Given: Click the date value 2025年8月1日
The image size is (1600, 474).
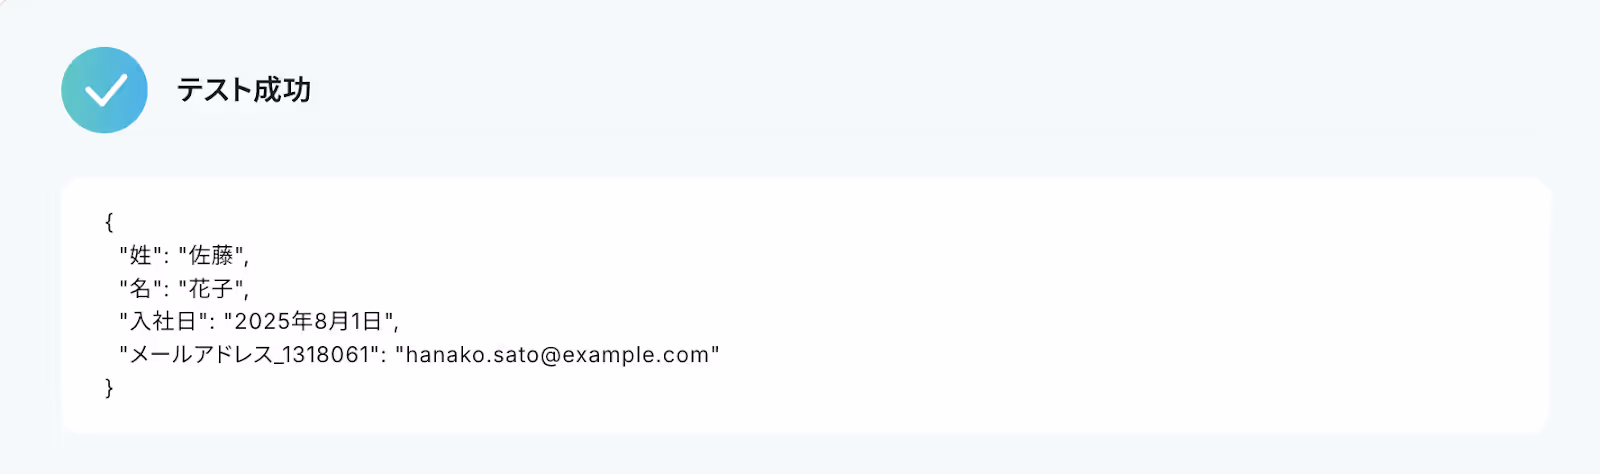Looking at the screenshot, I should 309,321.
